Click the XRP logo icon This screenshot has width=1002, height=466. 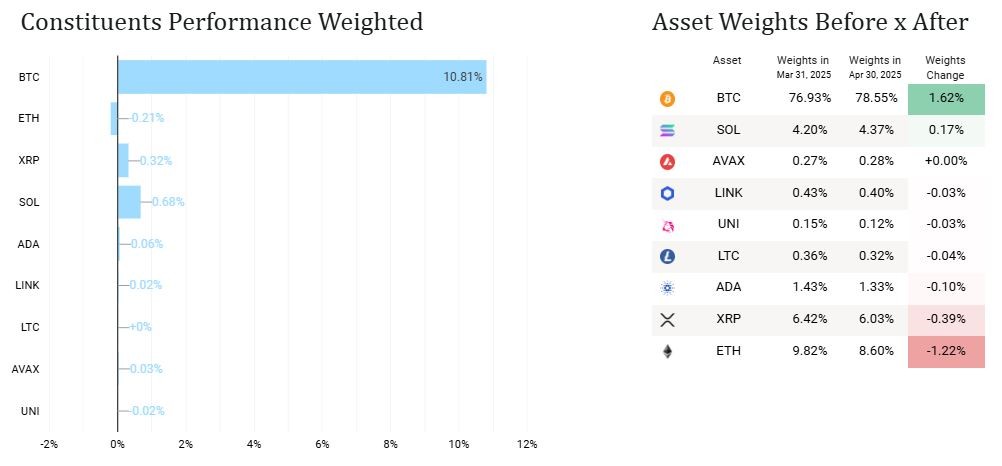[x=667, y=320]
